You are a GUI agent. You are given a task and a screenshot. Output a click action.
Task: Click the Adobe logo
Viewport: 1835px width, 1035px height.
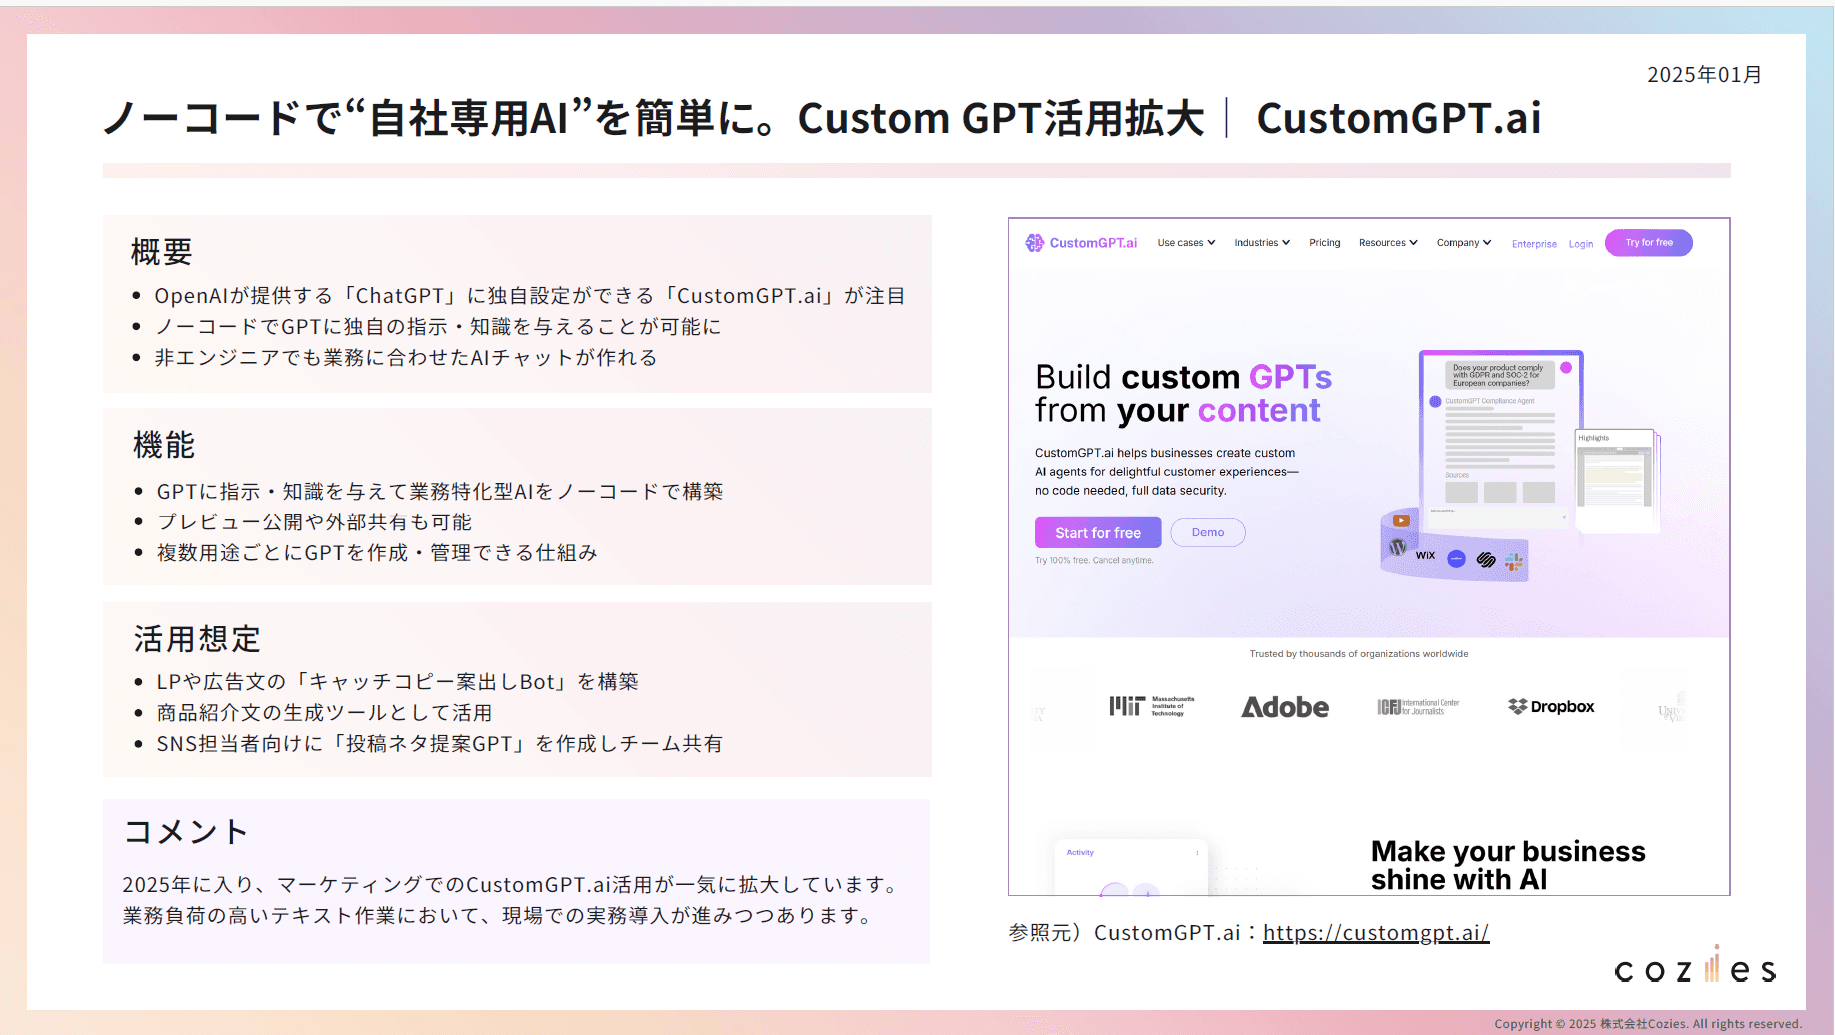pyautogui.click(x=1285, y=707)
